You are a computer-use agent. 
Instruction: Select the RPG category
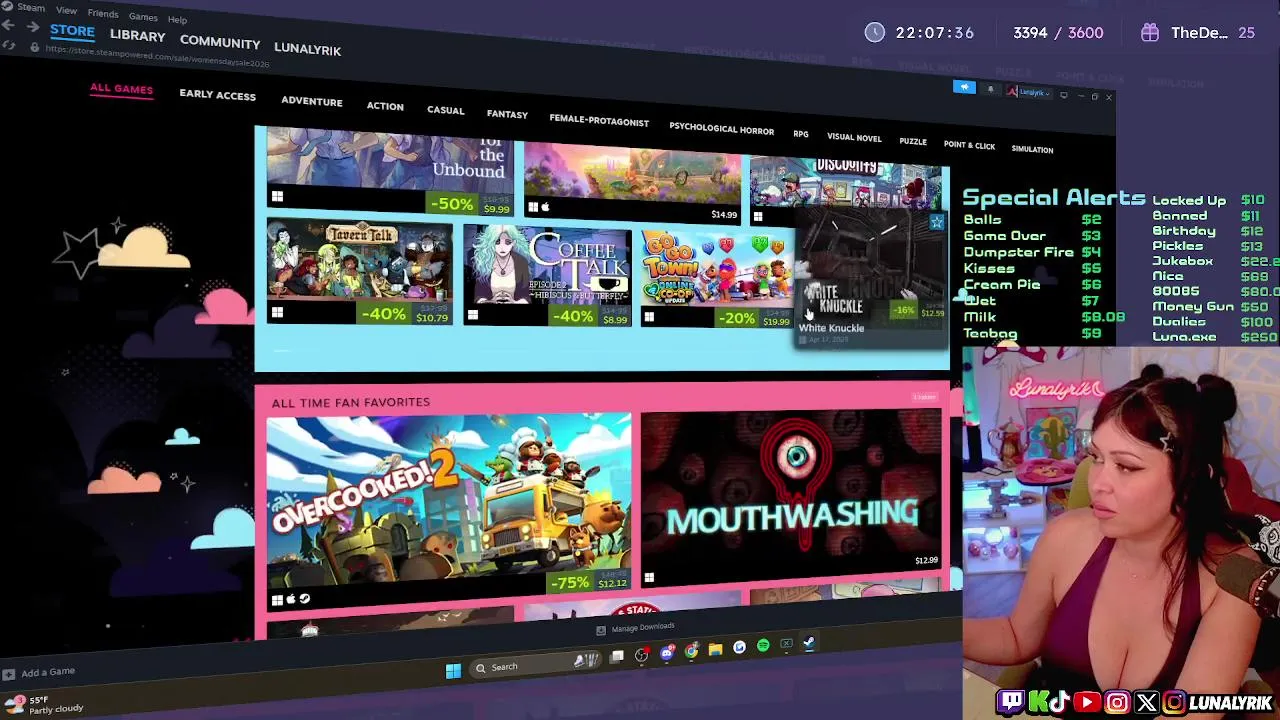(x=800, y=134)
